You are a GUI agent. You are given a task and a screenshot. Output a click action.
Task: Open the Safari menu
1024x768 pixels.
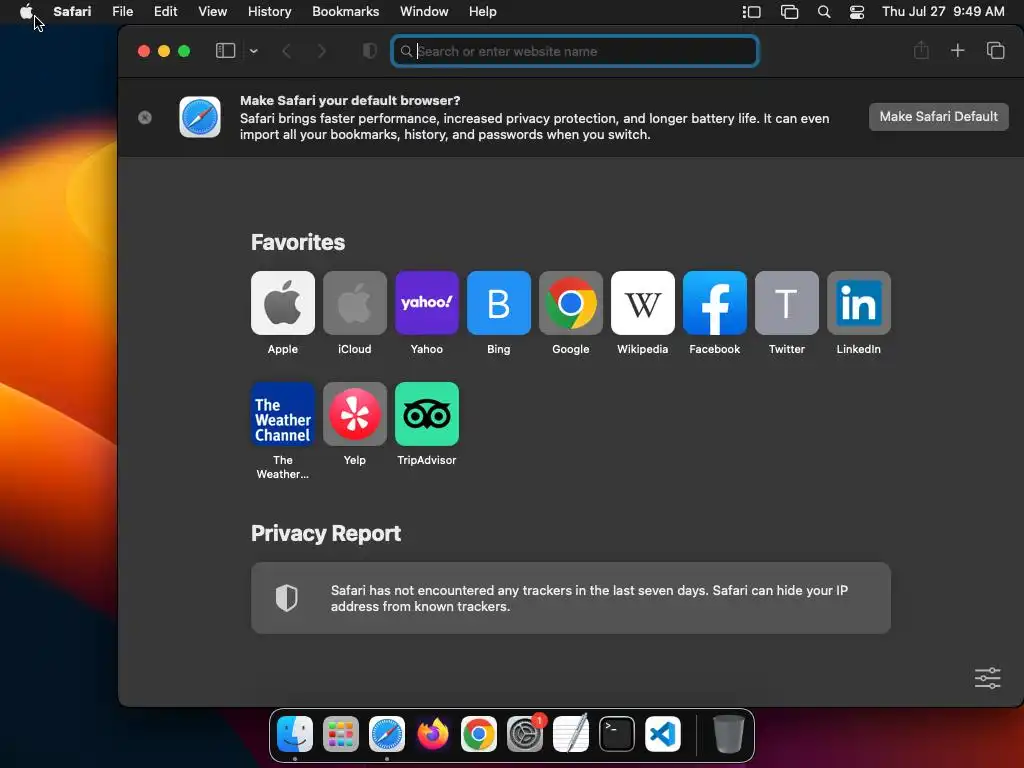72,12
